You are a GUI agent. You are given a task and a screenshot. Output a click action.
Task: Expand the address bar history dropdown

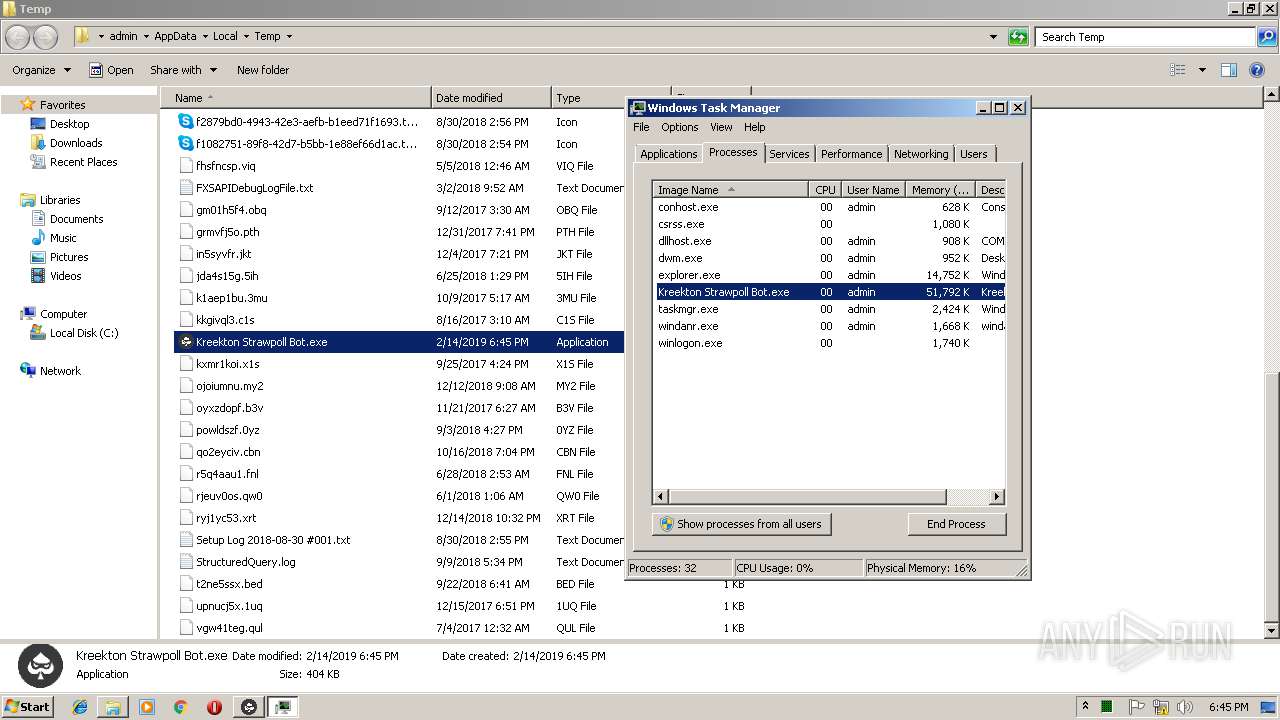click(993, 37)
